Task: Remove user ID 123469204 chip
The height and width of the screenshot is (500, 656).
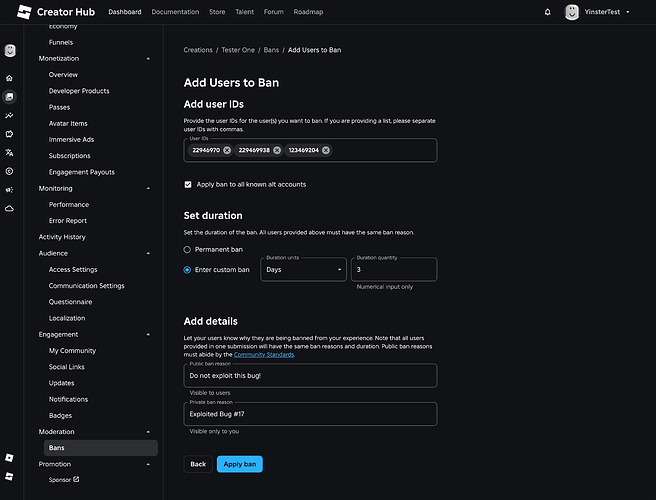Action: (326, 150)
